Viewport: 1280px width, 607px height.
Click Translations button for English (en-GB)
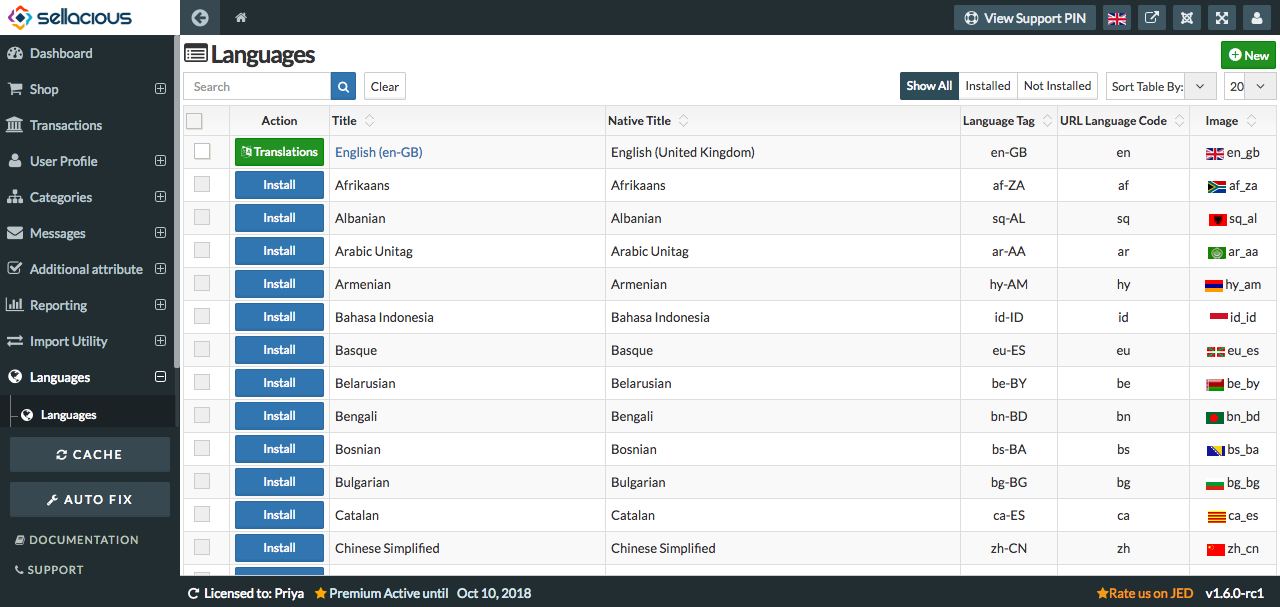(x=279, y=152)
